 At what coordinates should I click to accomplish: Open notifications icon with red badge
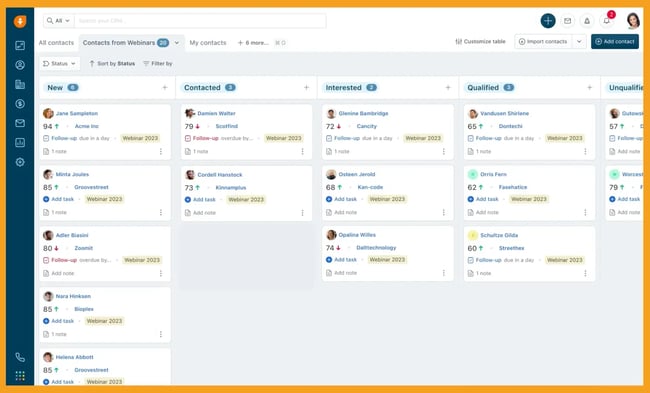tap(607, 20)
